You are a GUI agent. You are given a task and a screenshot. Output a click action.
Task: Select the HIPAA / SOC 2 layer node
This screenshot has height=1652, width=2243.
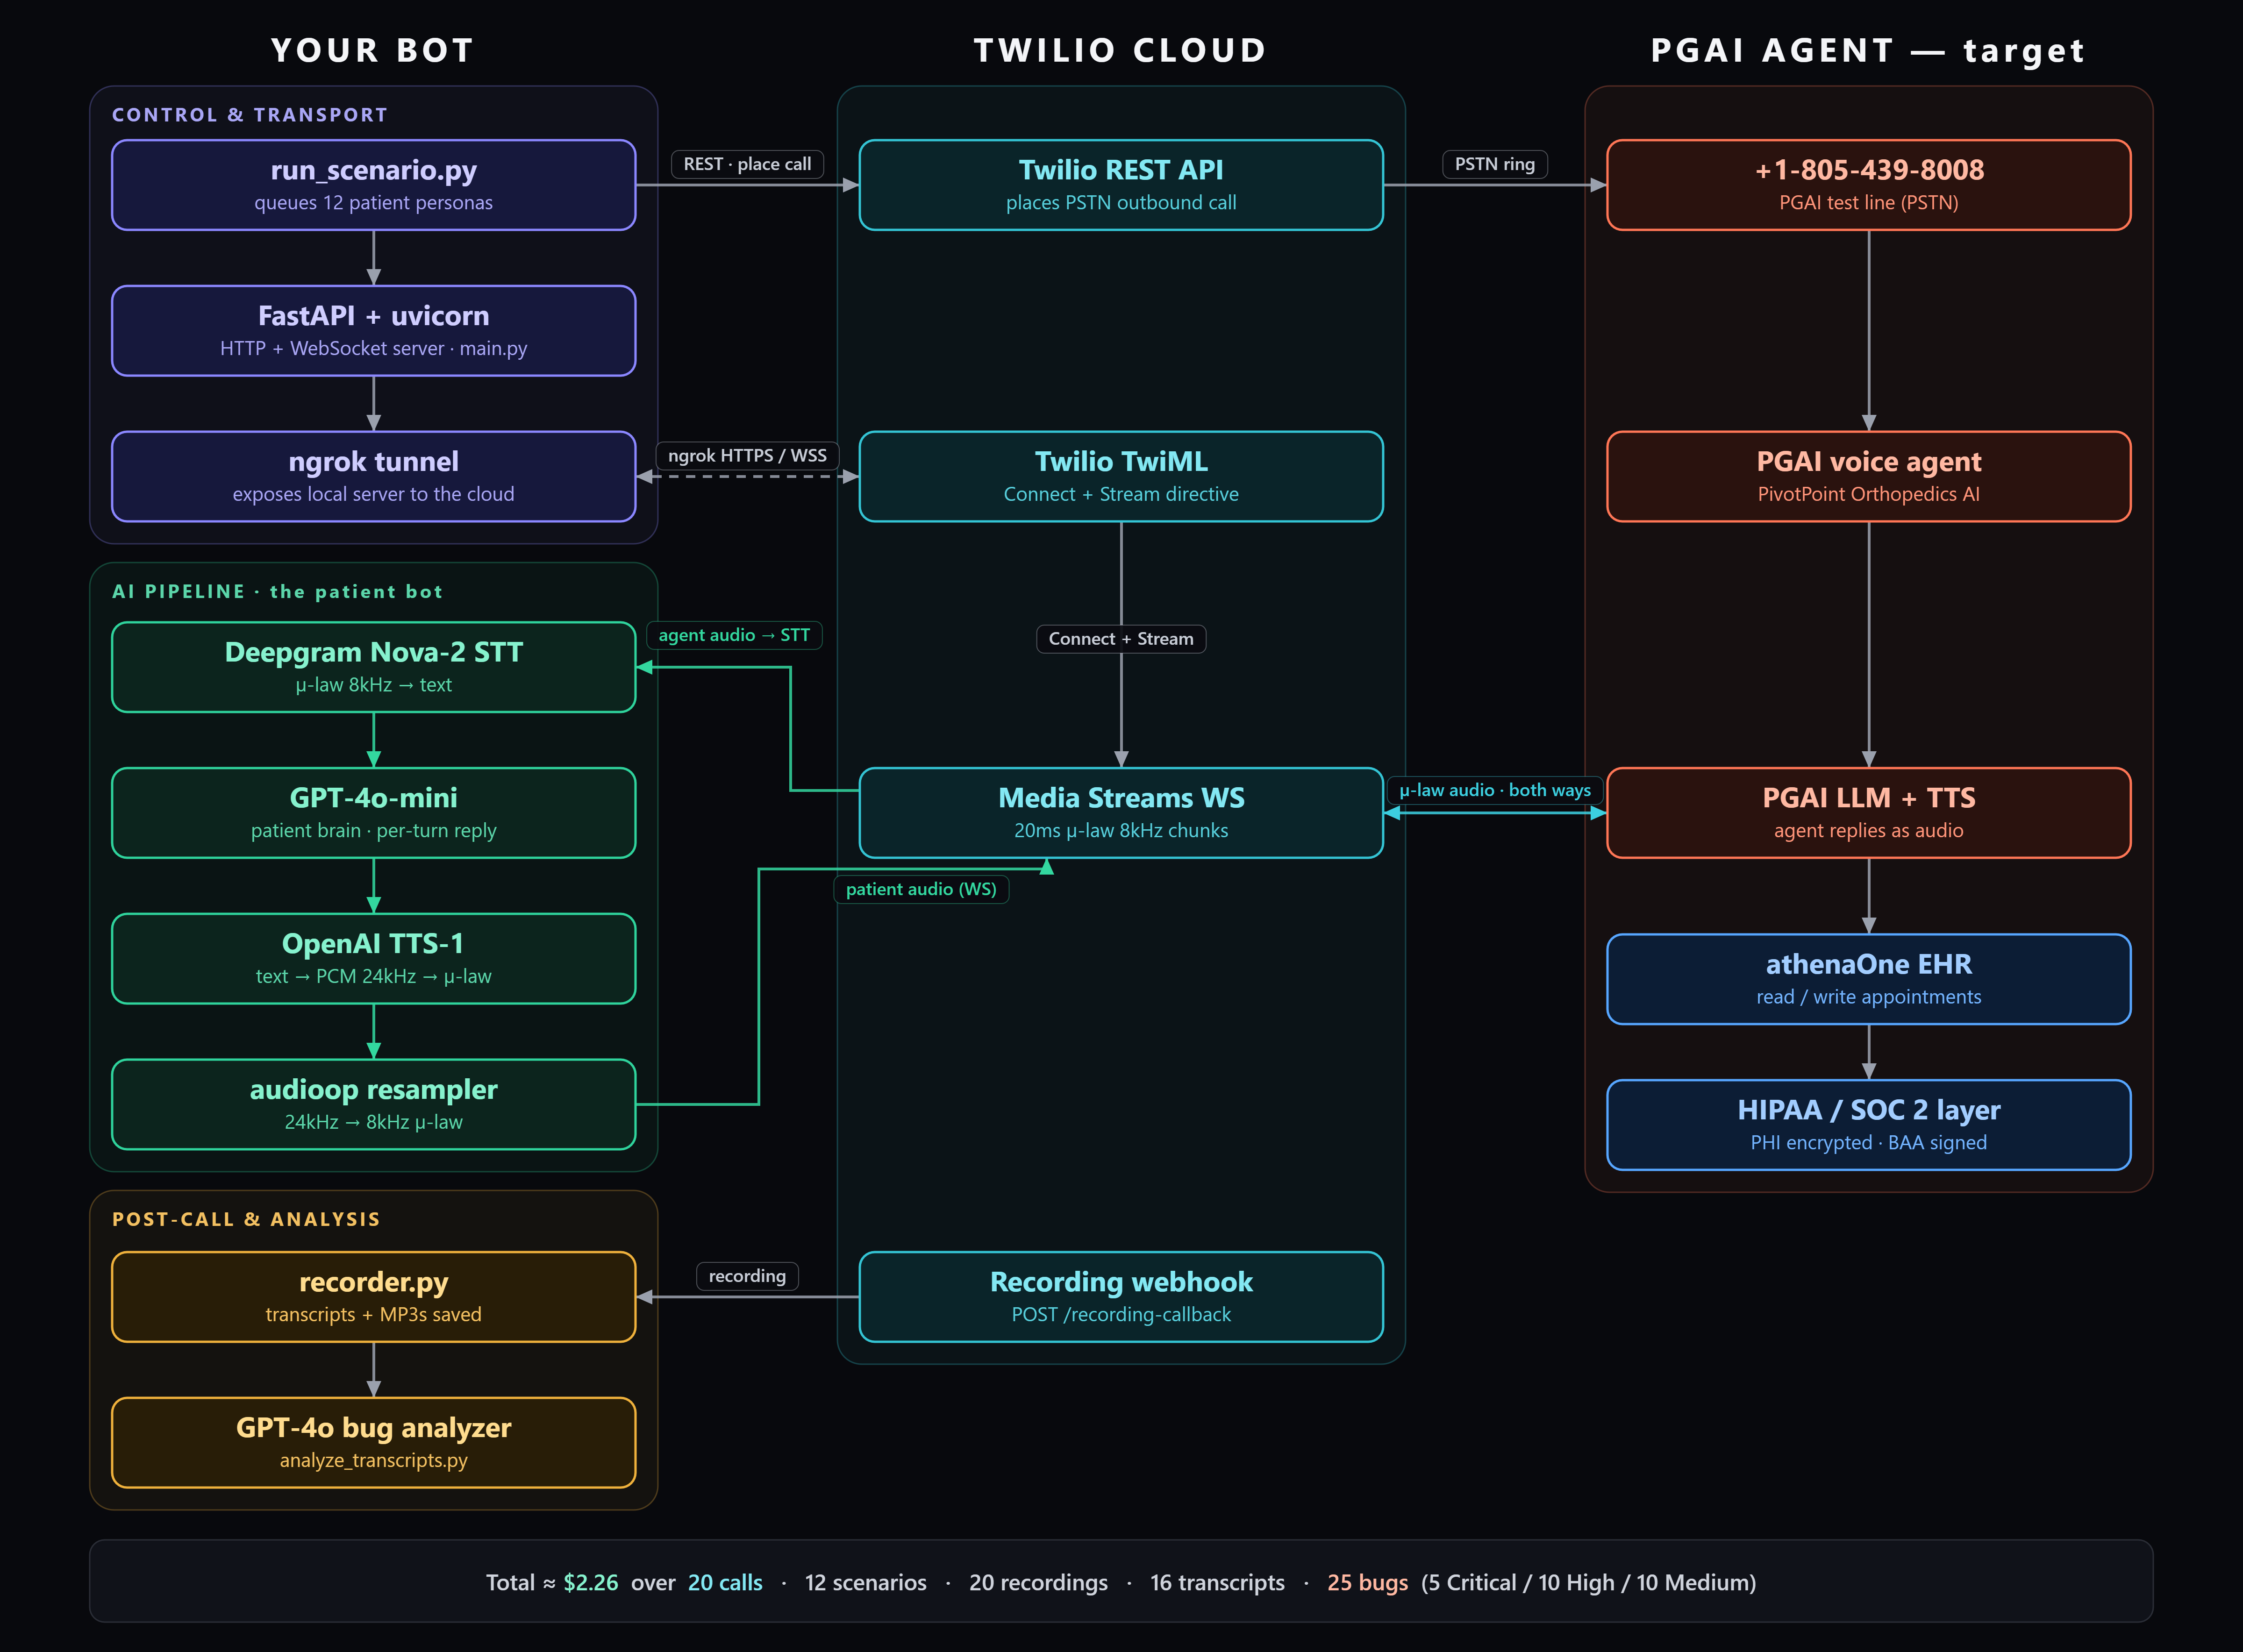coord(1869,1125)
